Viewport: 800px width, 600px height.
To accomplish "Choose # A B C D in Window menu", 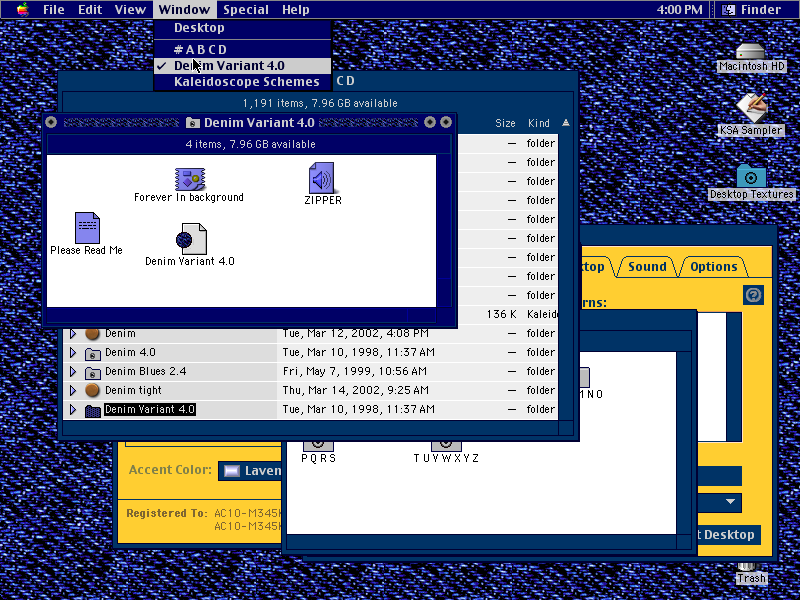I will tap(242, 49).
